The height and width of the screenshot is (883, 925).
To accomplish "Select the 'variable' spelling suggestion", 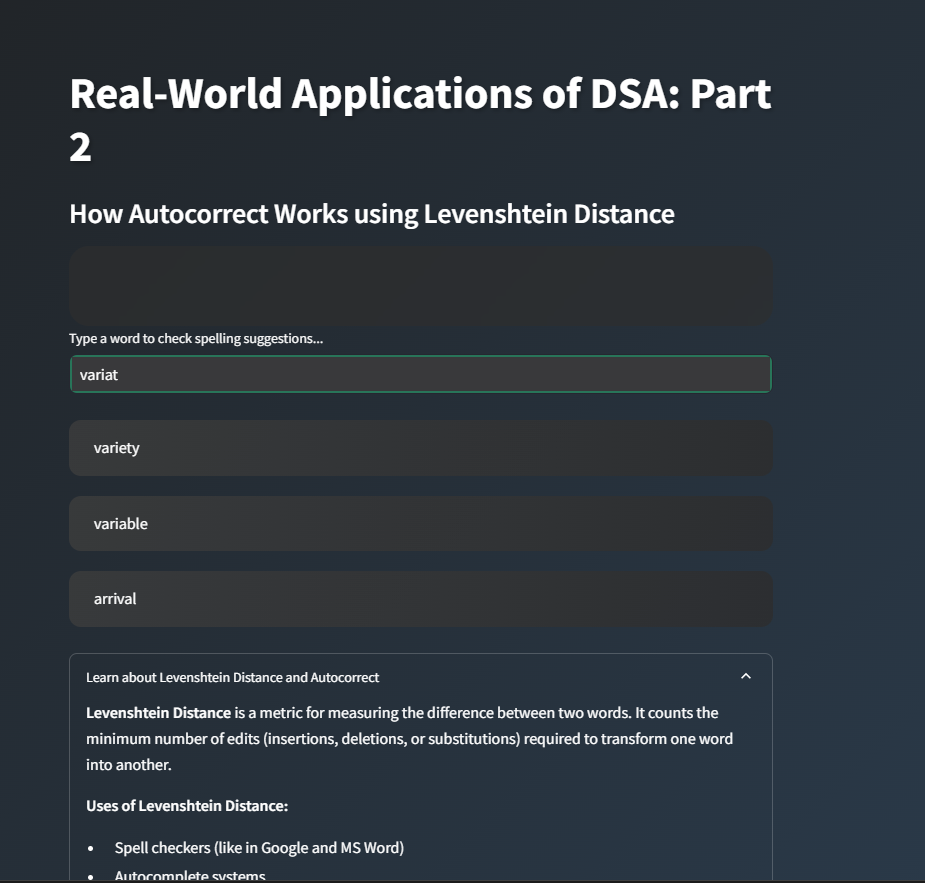I will coord(121,523).
